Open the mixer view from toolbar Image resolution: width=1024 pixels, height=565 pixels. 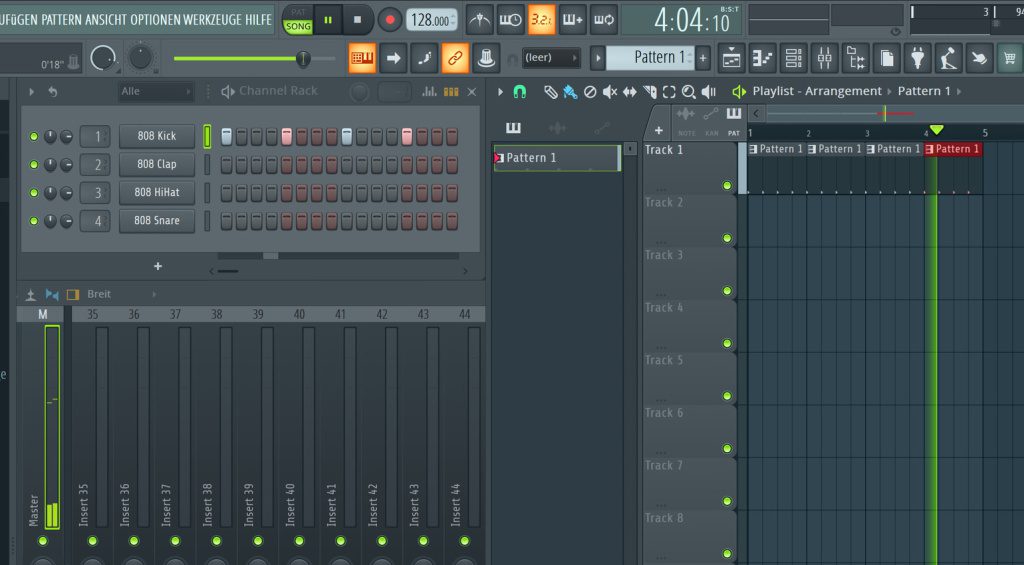pyautogui.click(x=824, y=58)
